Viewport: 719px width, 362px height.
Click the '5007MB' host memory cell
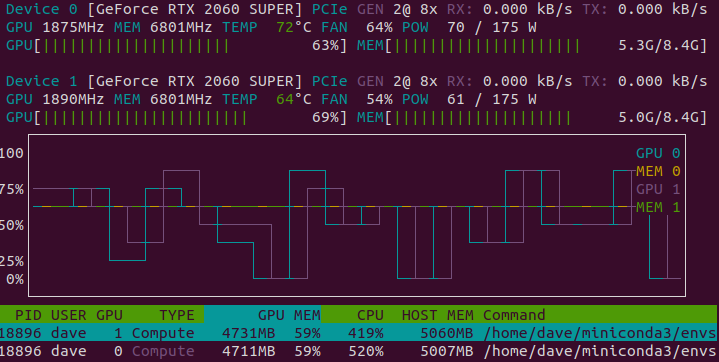[447, 351]
